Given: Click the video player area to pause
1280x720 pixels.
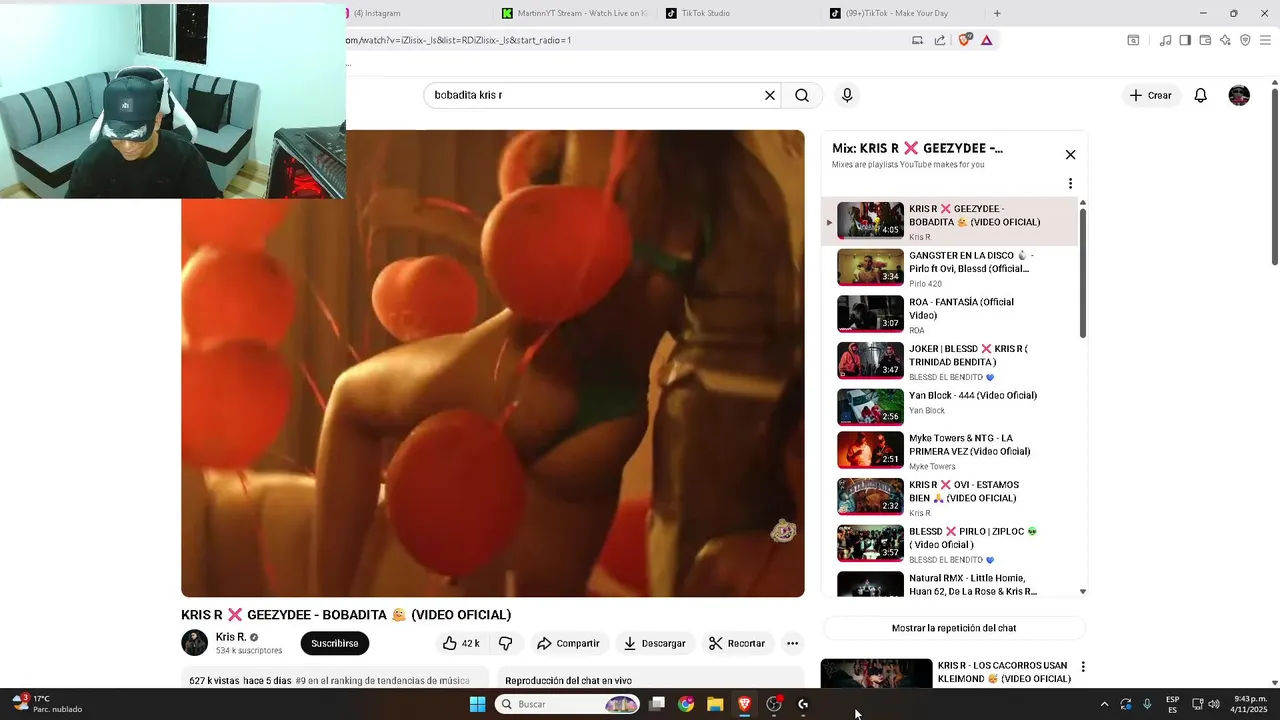Looking at the screenshot, I should pos(492,364).
